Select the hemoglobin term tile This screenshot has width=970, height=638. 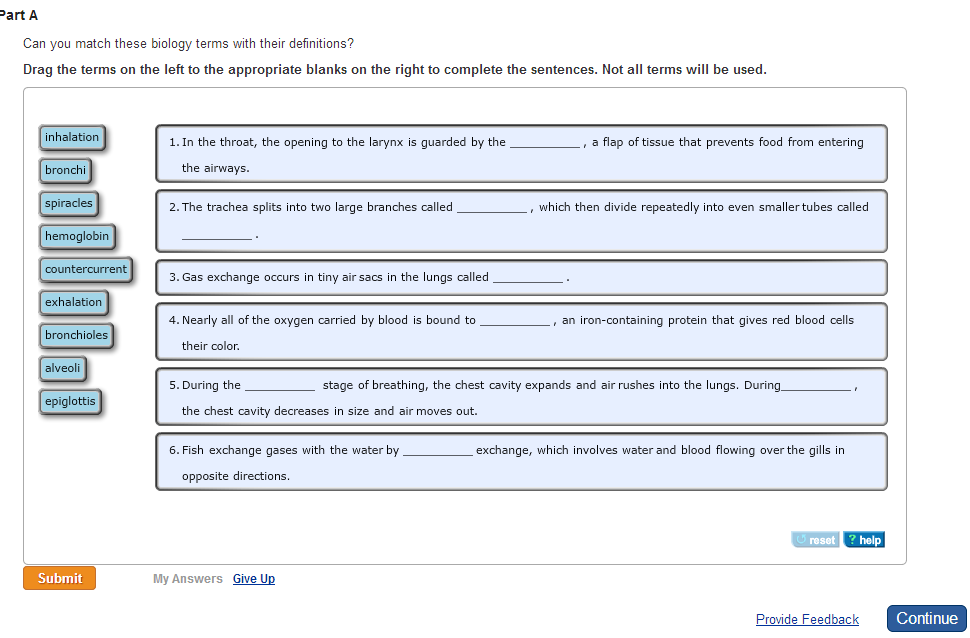[x=77, y=236]
